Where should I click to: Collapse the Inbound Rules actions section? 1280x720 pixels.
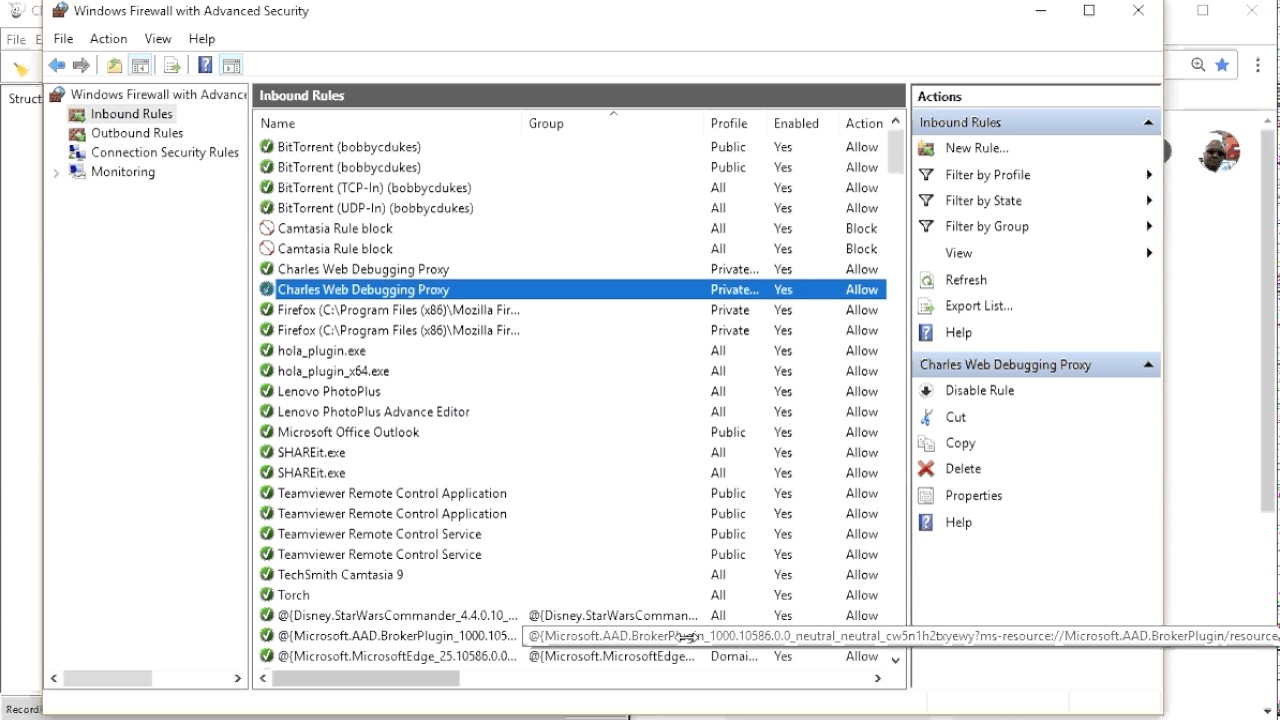[x=1148, y=122]
